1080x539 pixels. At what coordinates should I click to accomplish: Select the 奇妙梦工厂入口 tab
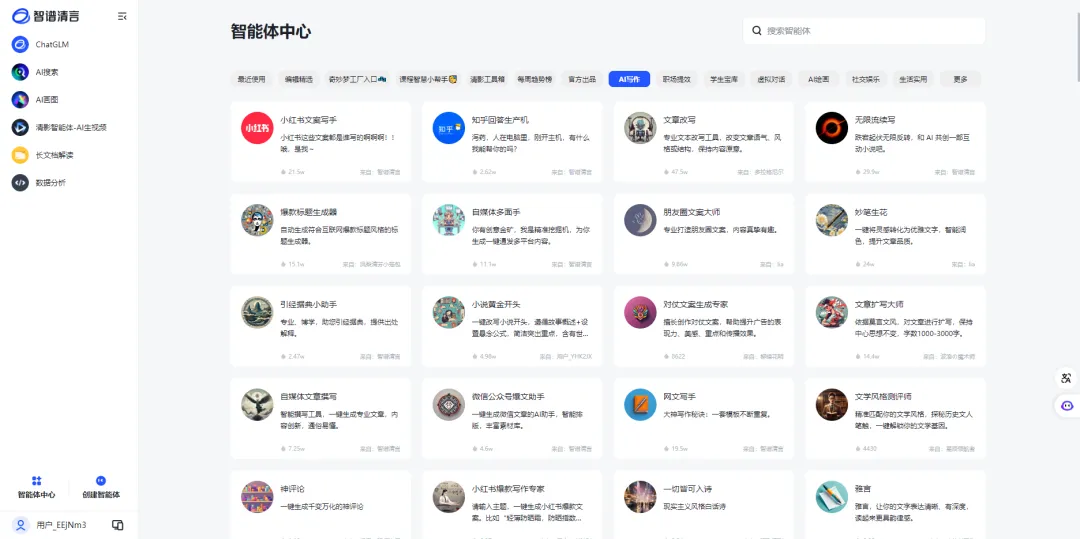tap(357, 79)
